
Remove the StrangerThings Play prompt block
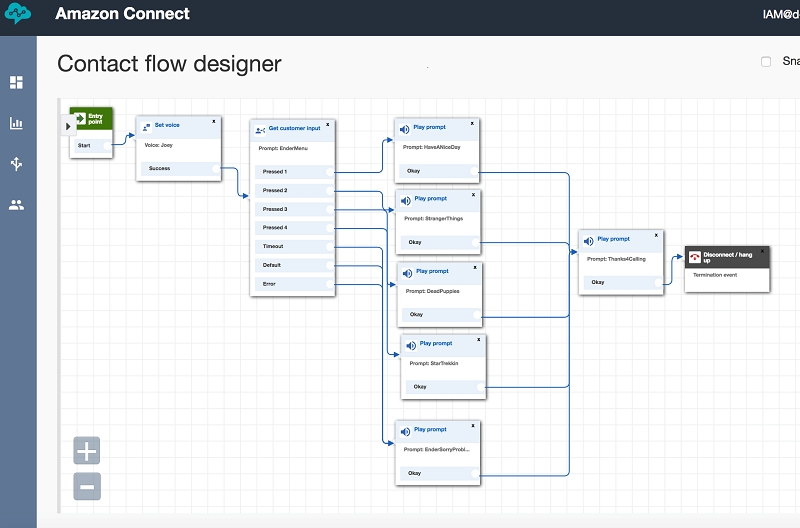pyautogui.click(x=473, y=194)
